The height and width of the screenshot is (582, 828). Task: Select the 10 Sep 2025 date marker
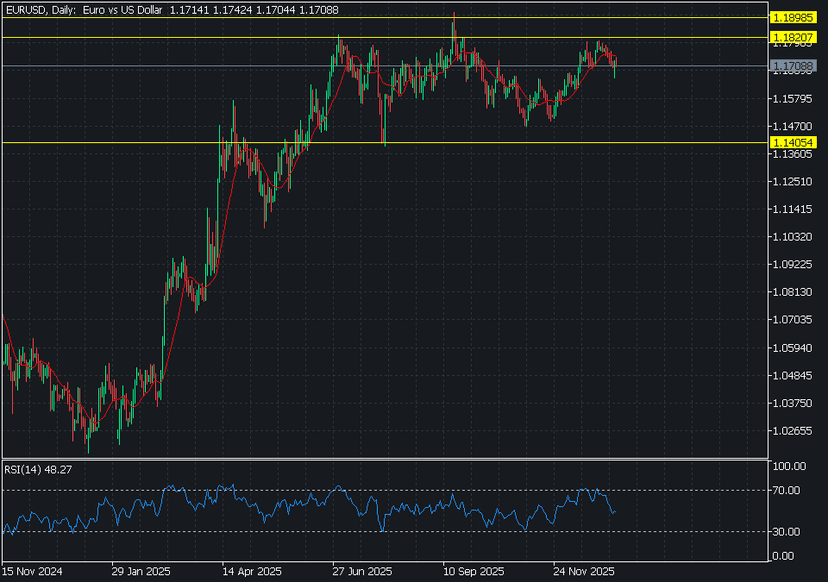tap(474, 573)
